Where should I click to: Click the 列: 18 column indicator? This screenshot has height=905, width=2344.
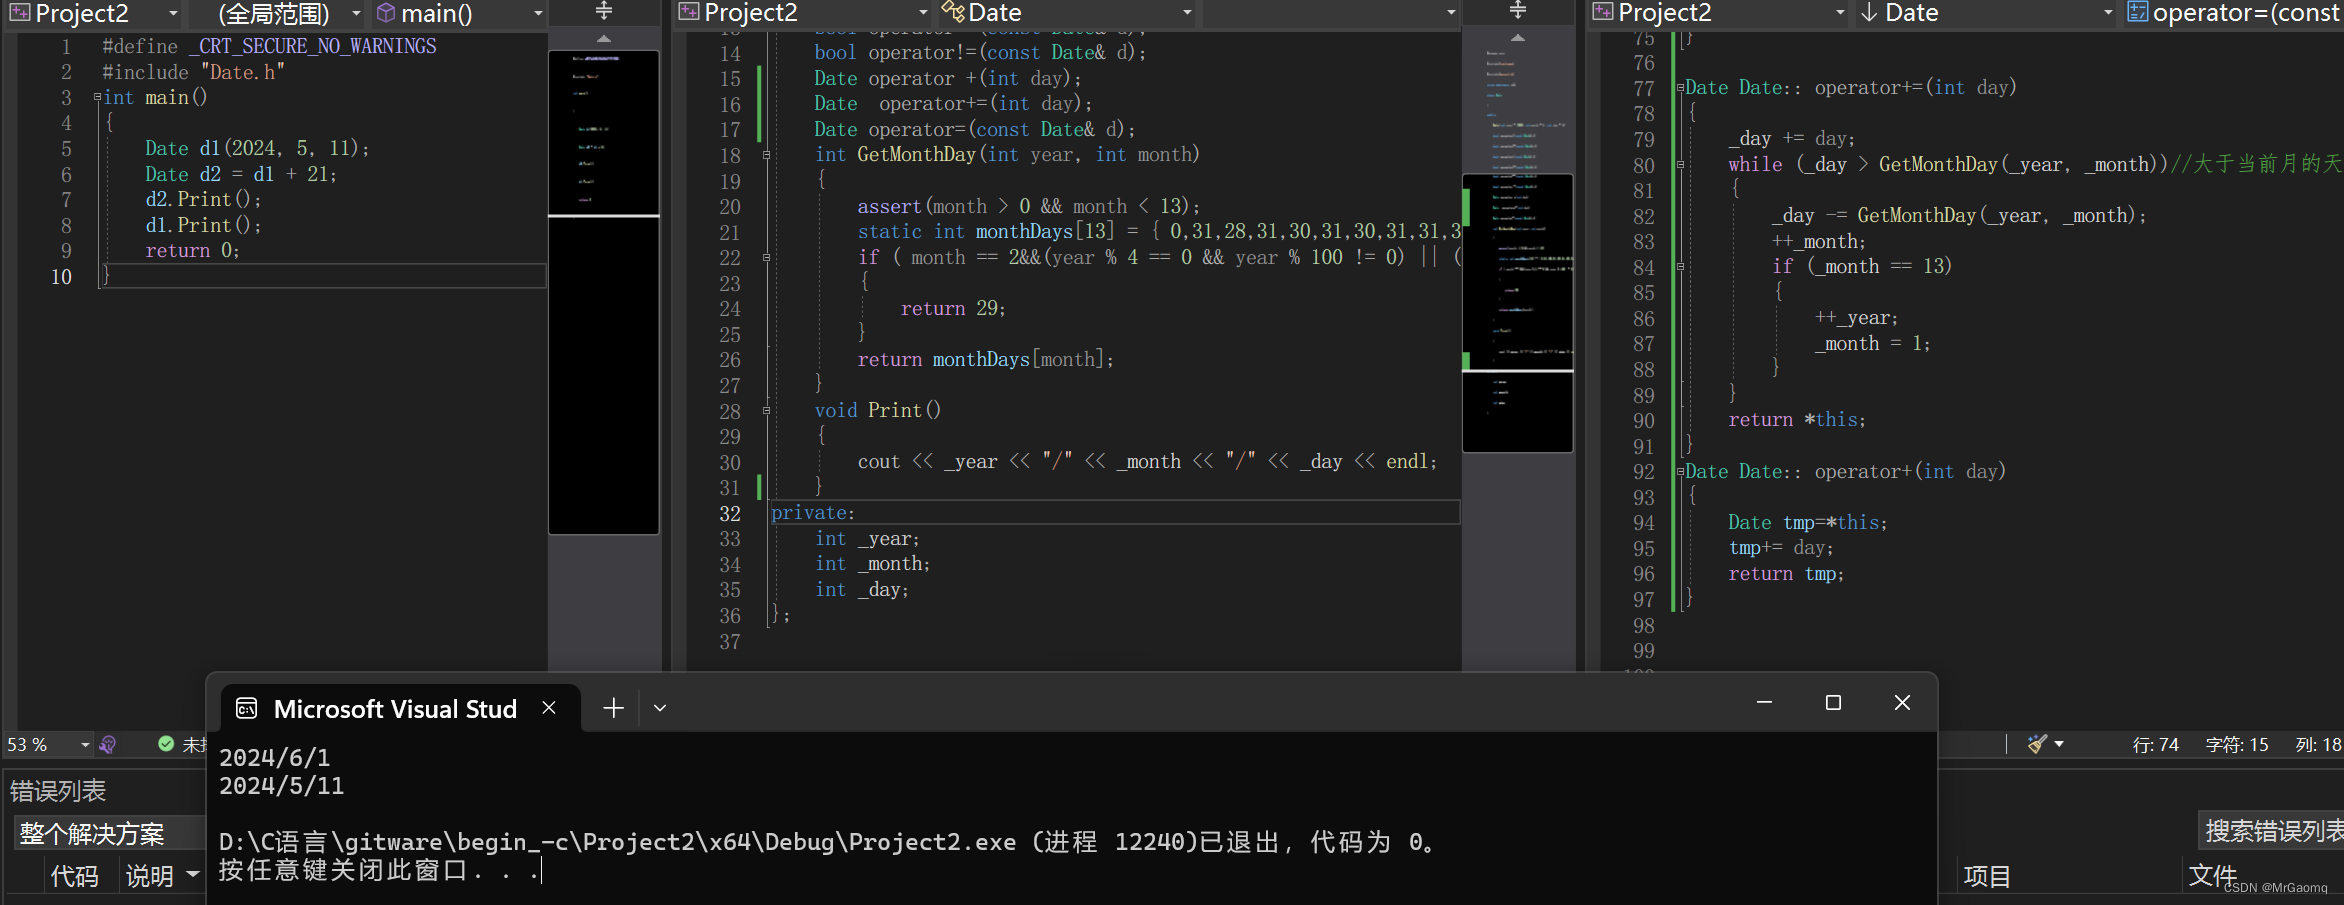tap(2318, 745)
